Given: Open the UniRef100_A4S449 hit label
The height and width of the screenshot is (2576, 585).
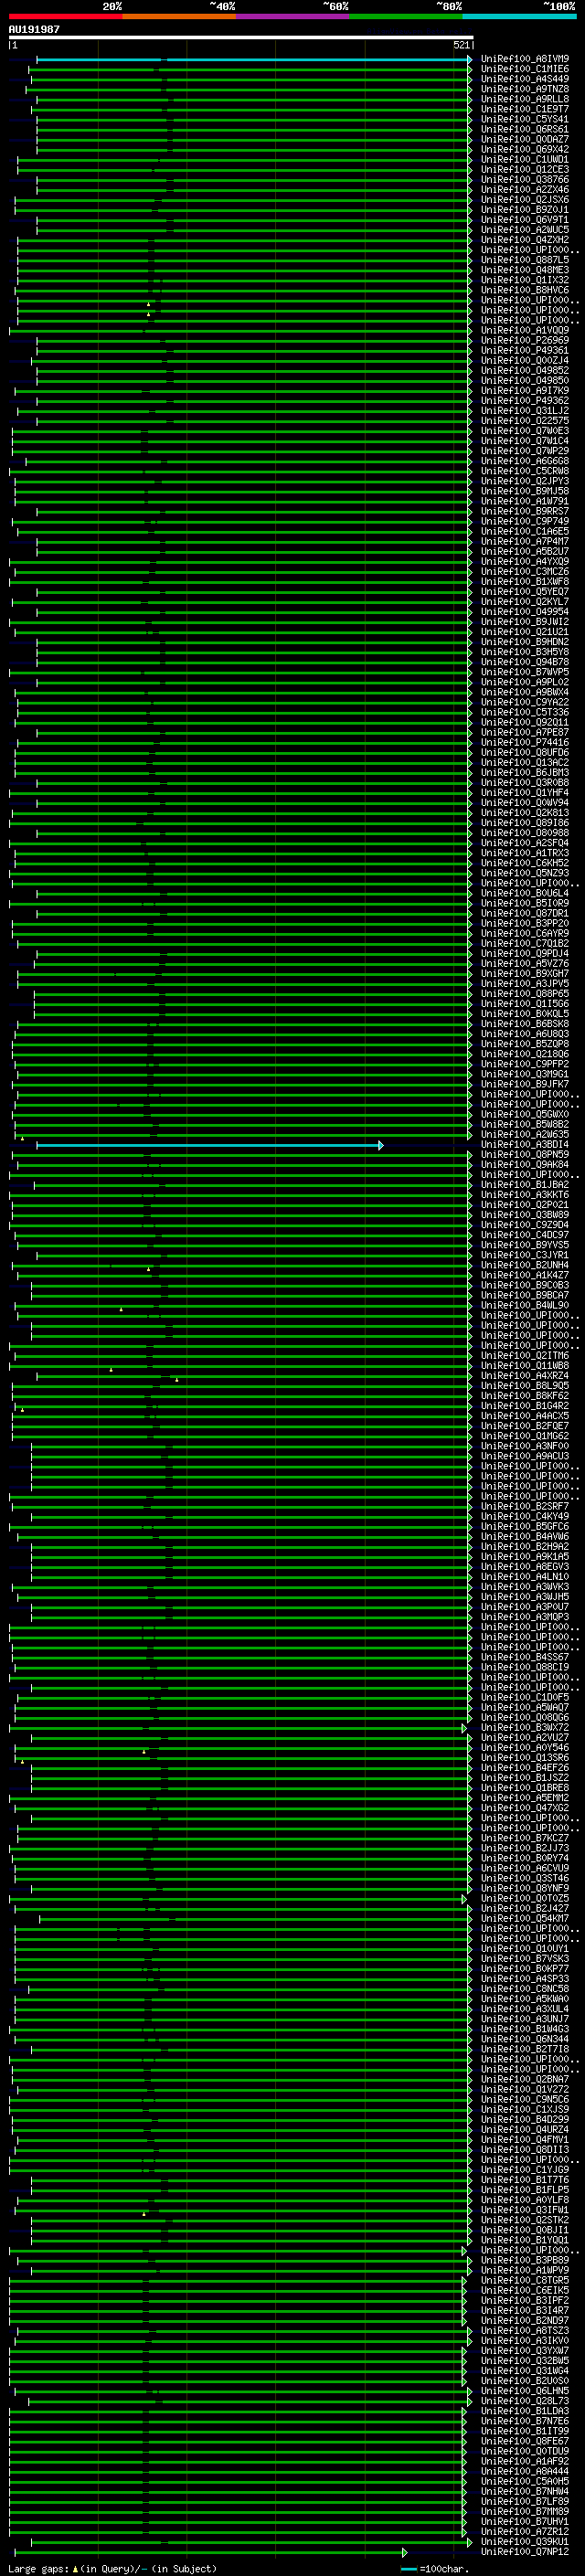Looking at the screenshot, I should pyautogui.click(x=524, y=79).
